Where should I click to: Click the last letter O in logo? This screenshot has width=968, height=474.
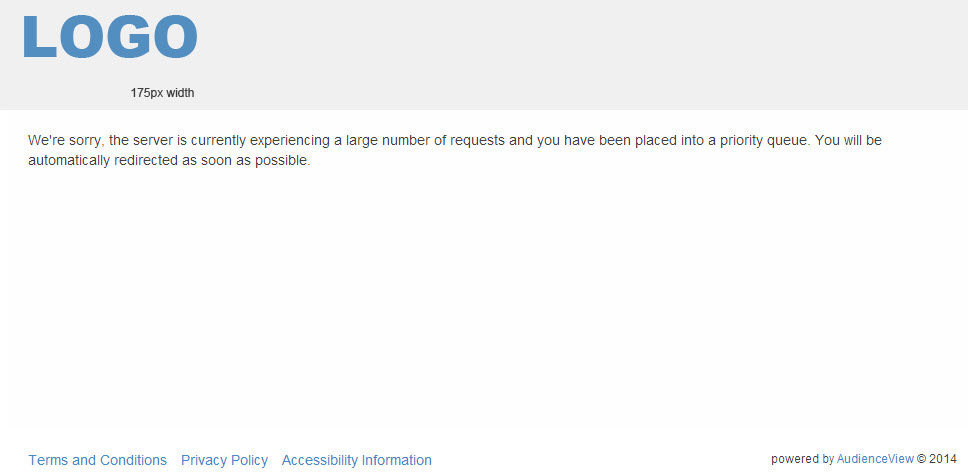[x=175, y=37]
